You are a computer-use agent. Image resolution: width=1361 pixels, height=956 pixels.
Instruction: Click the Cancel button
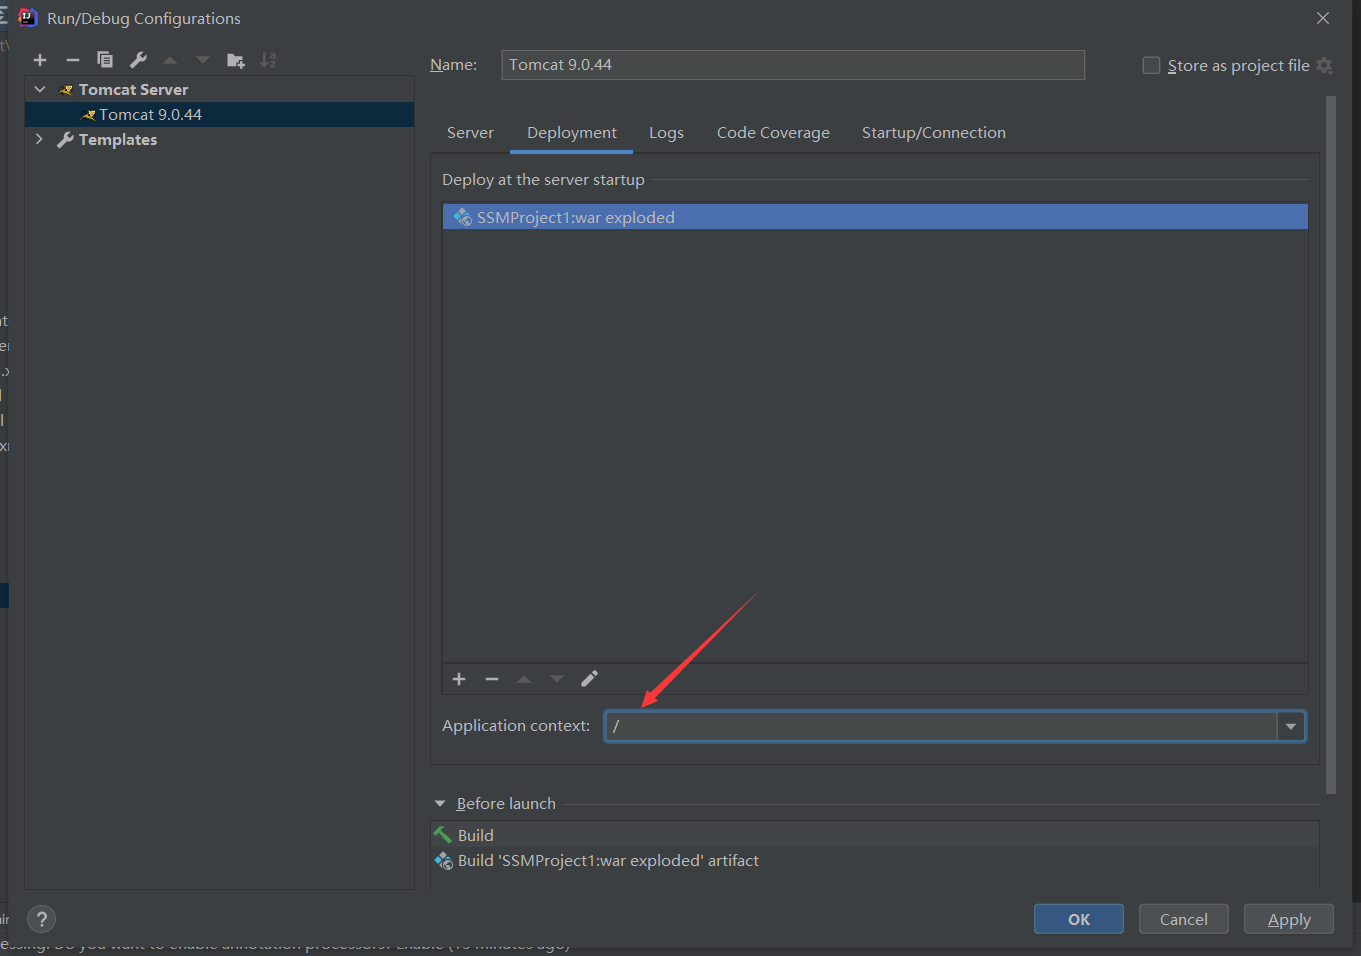pyautogui.click(x=1184, y=919)
